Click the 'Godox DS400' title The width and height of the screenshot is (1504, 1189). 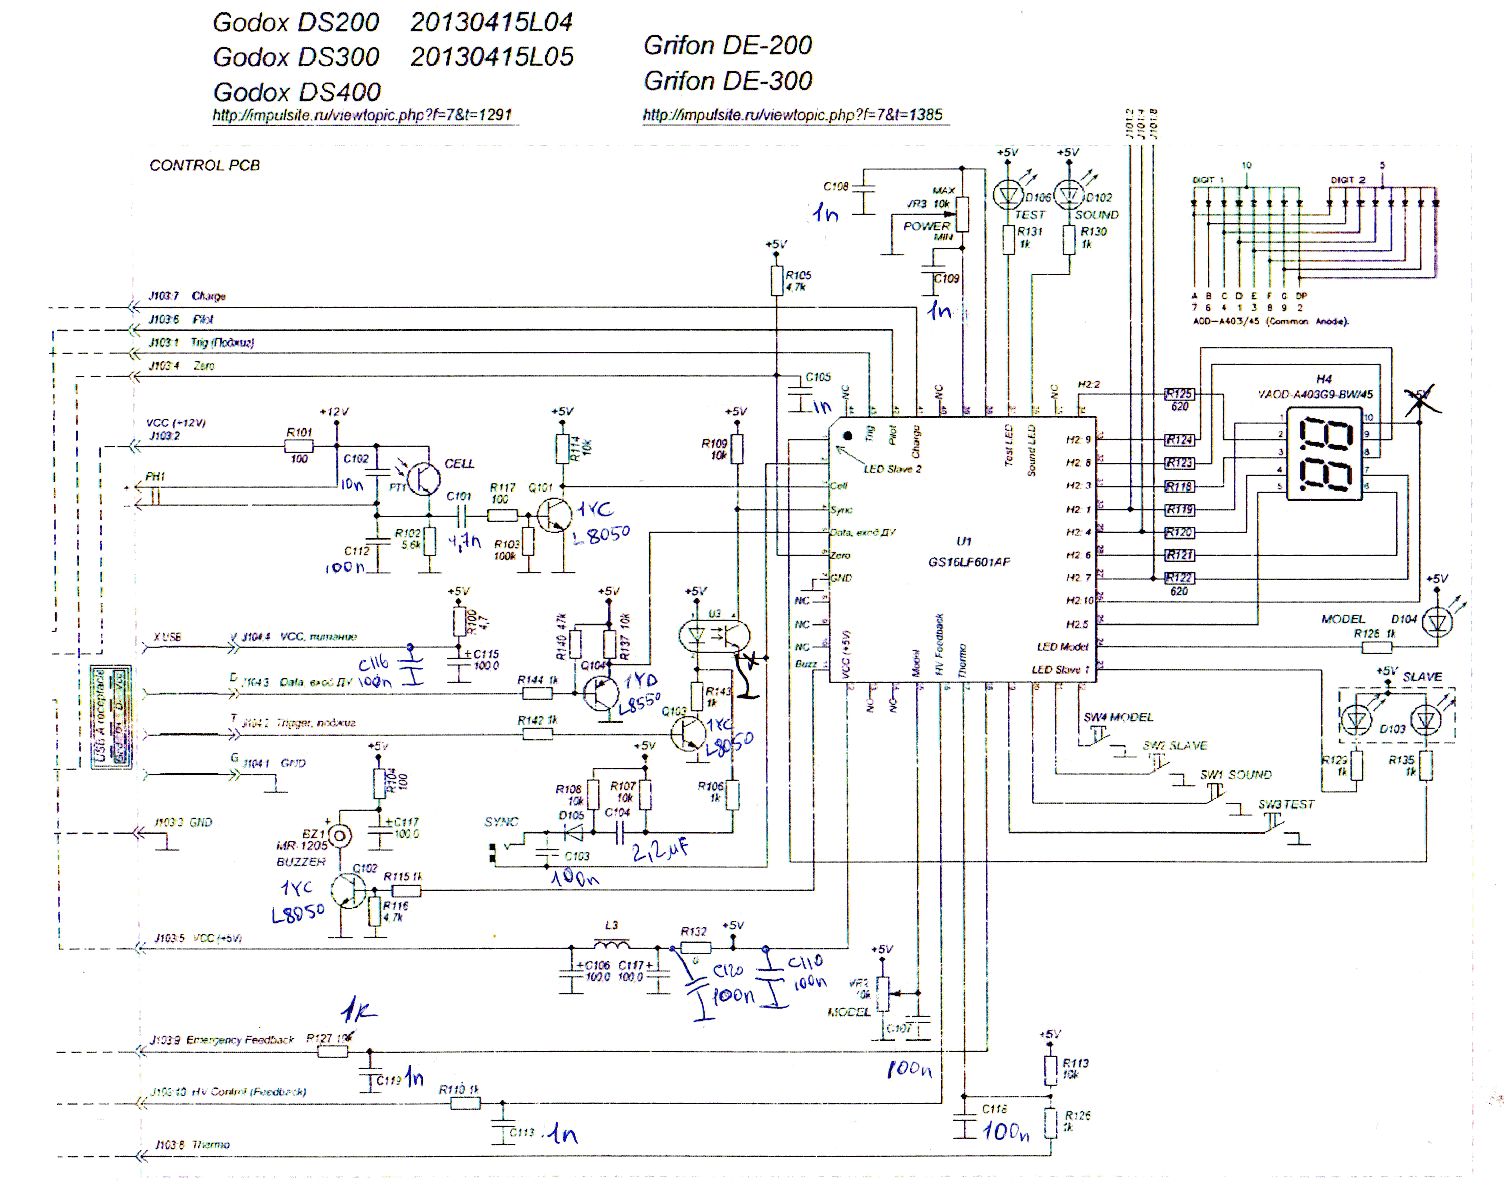tap(297, 92)
